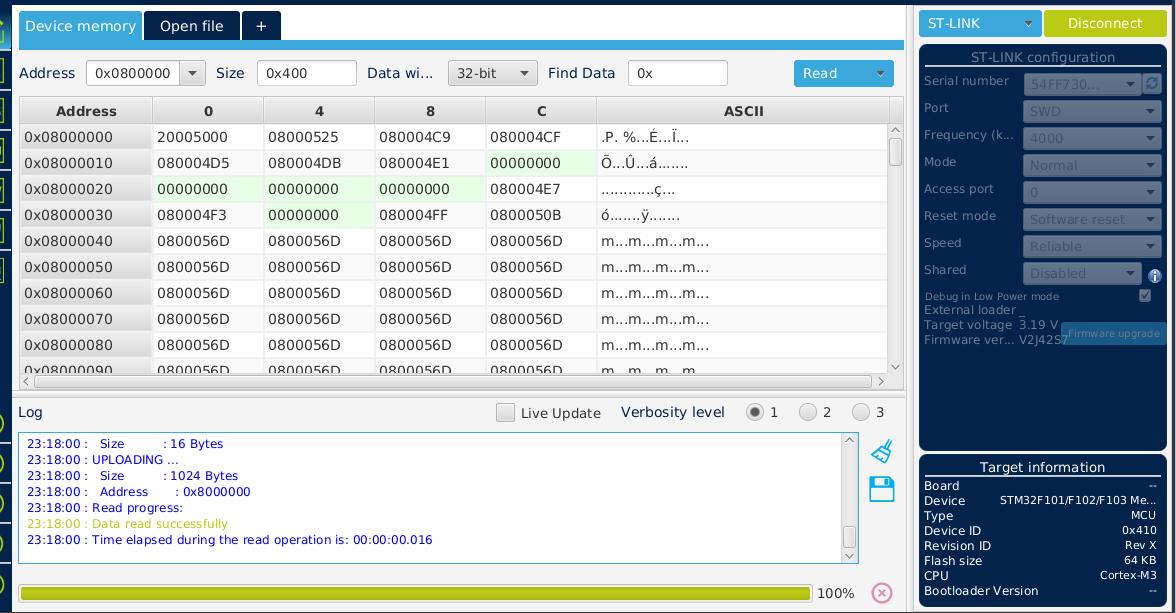The image size is (1176, 613).
Task: Click inside the Find Data field
Action: 680,73
